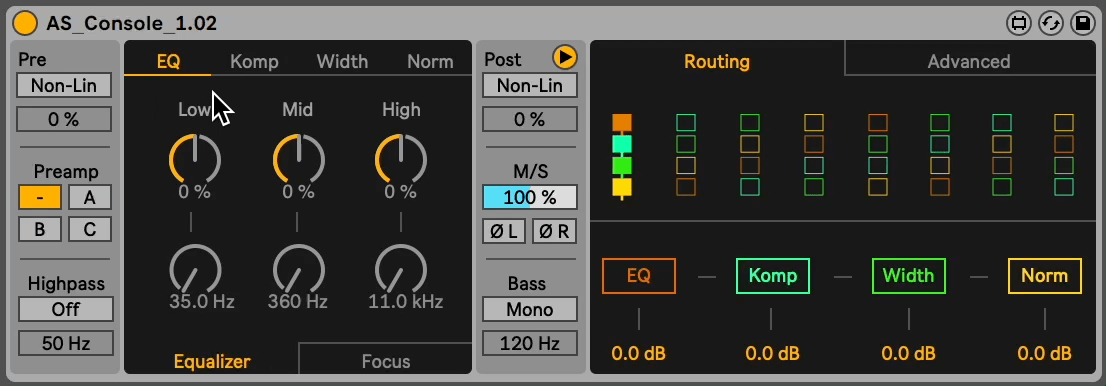Screen dimensions: 1106x386
Task: Click the green Width module box in routing chain
Action: point(908,276)
